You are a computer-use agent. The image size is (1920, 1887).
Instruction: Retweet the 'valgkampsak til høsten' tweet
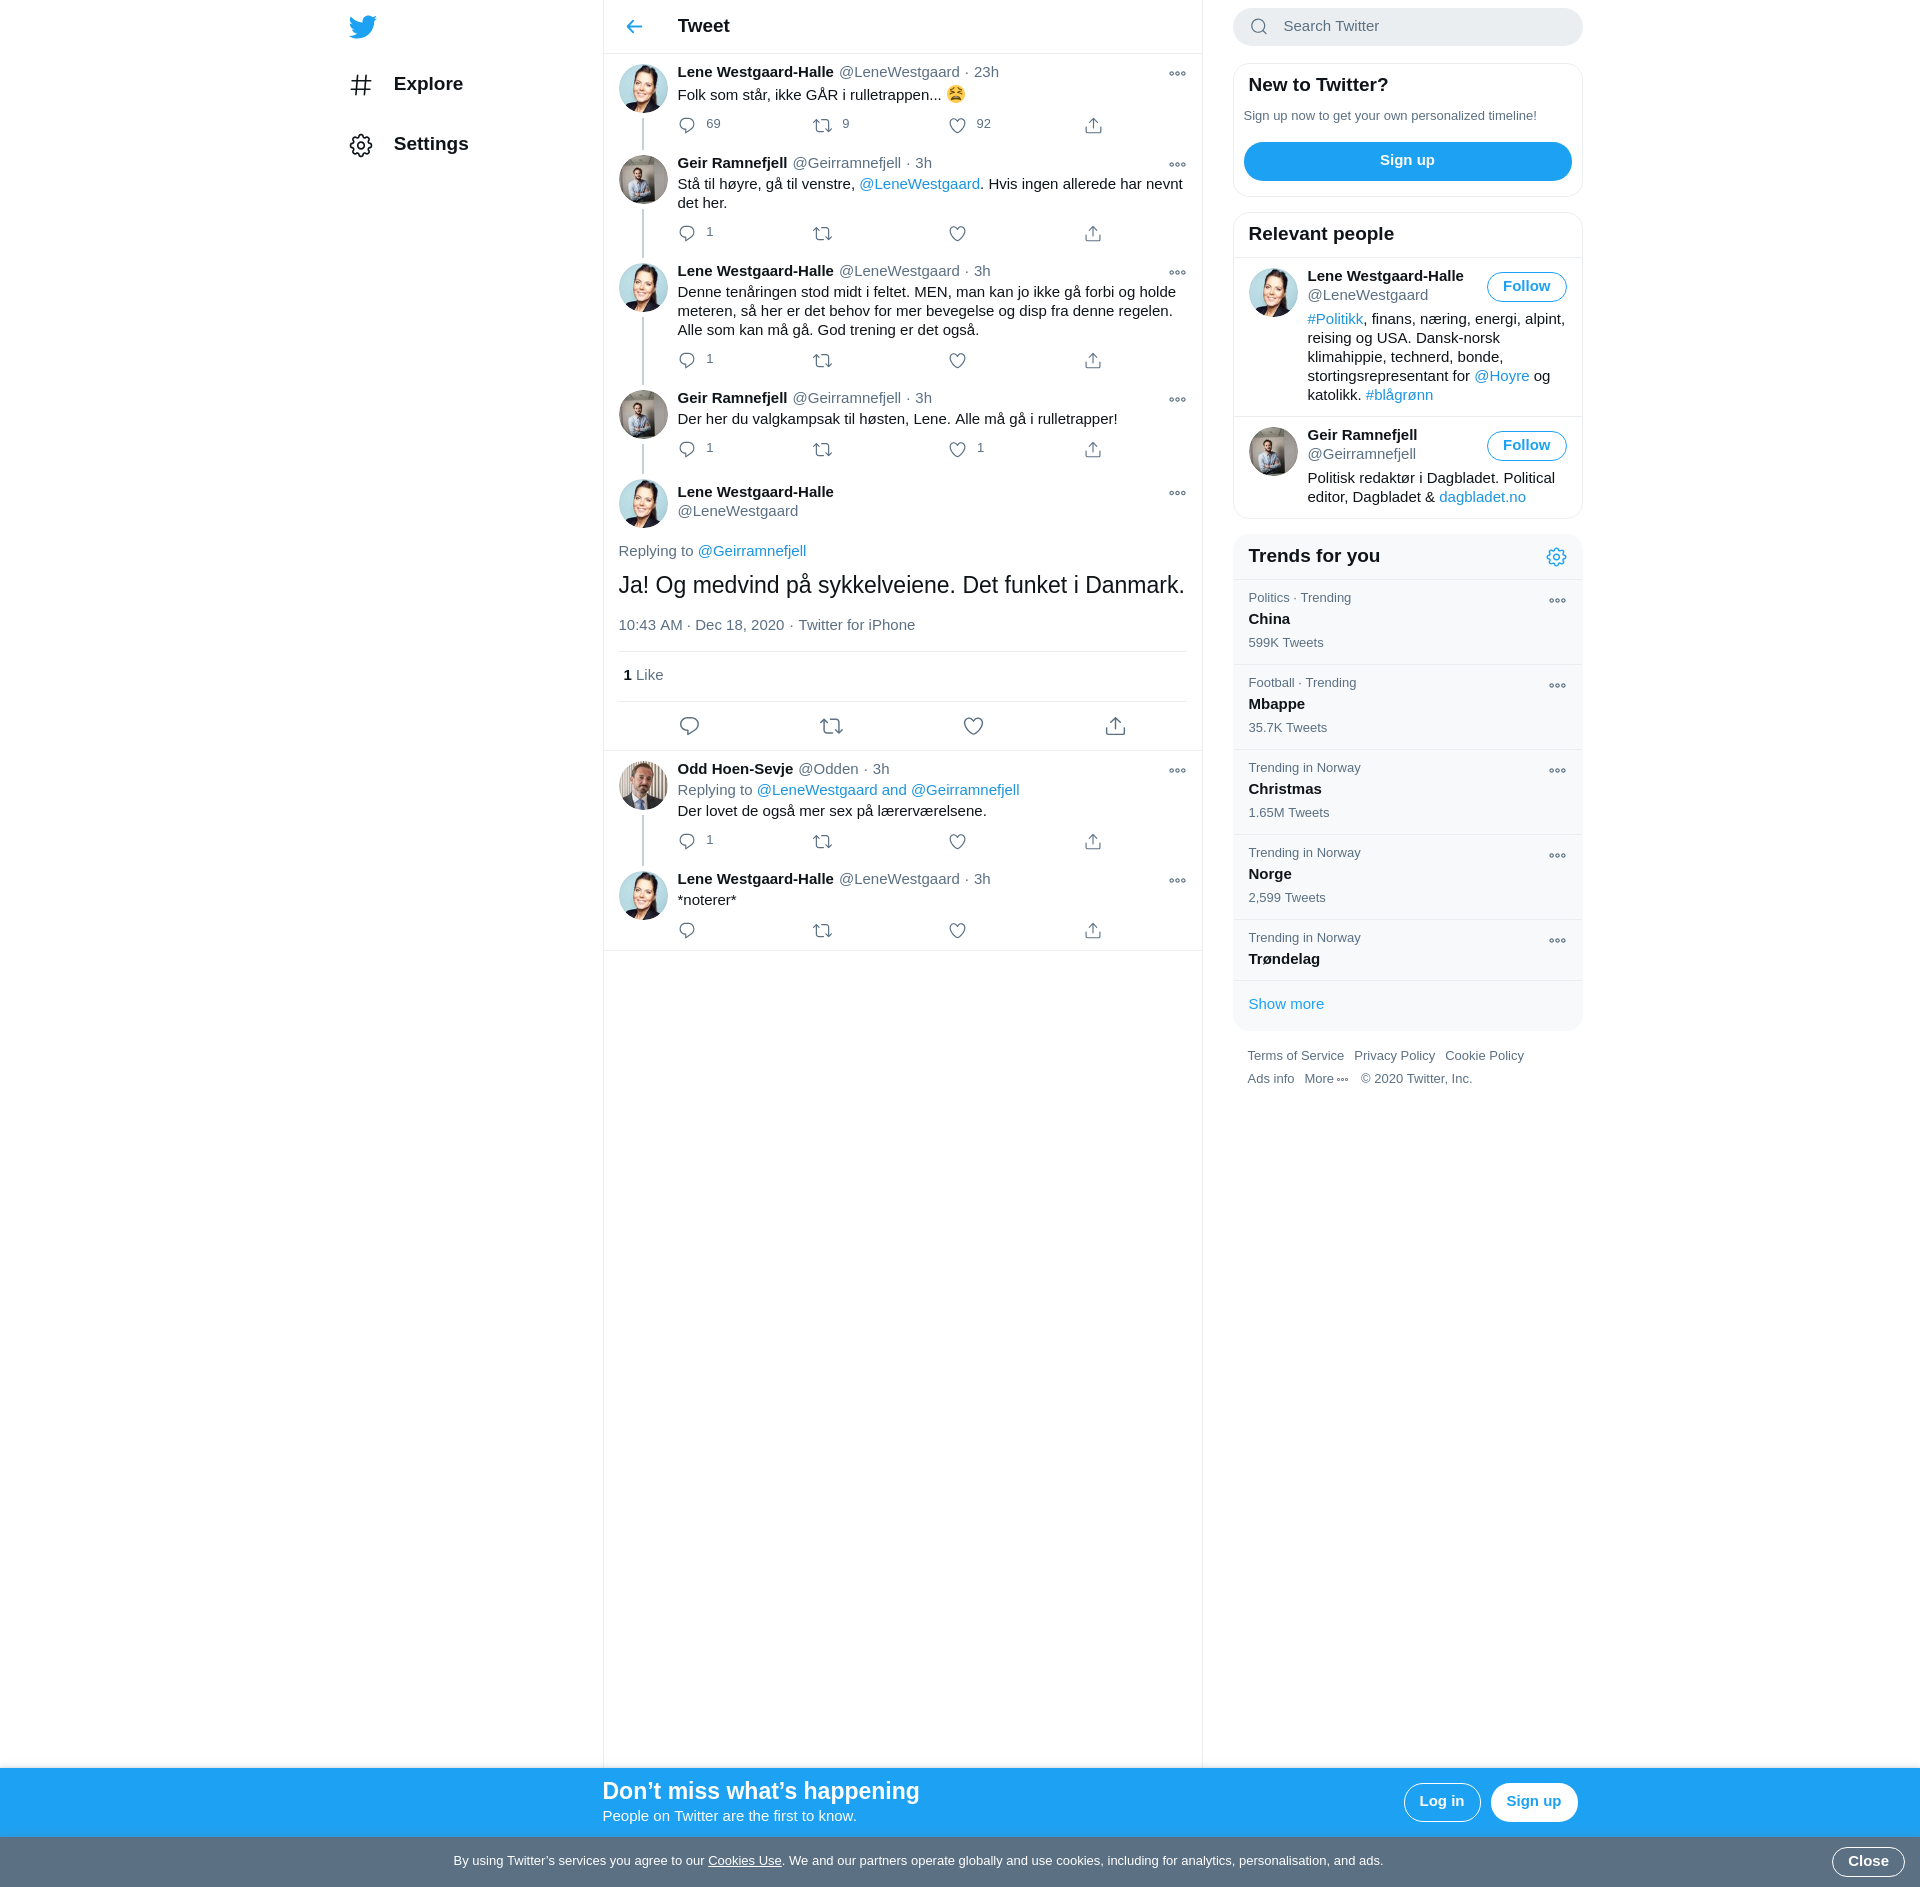click(822, 449)
